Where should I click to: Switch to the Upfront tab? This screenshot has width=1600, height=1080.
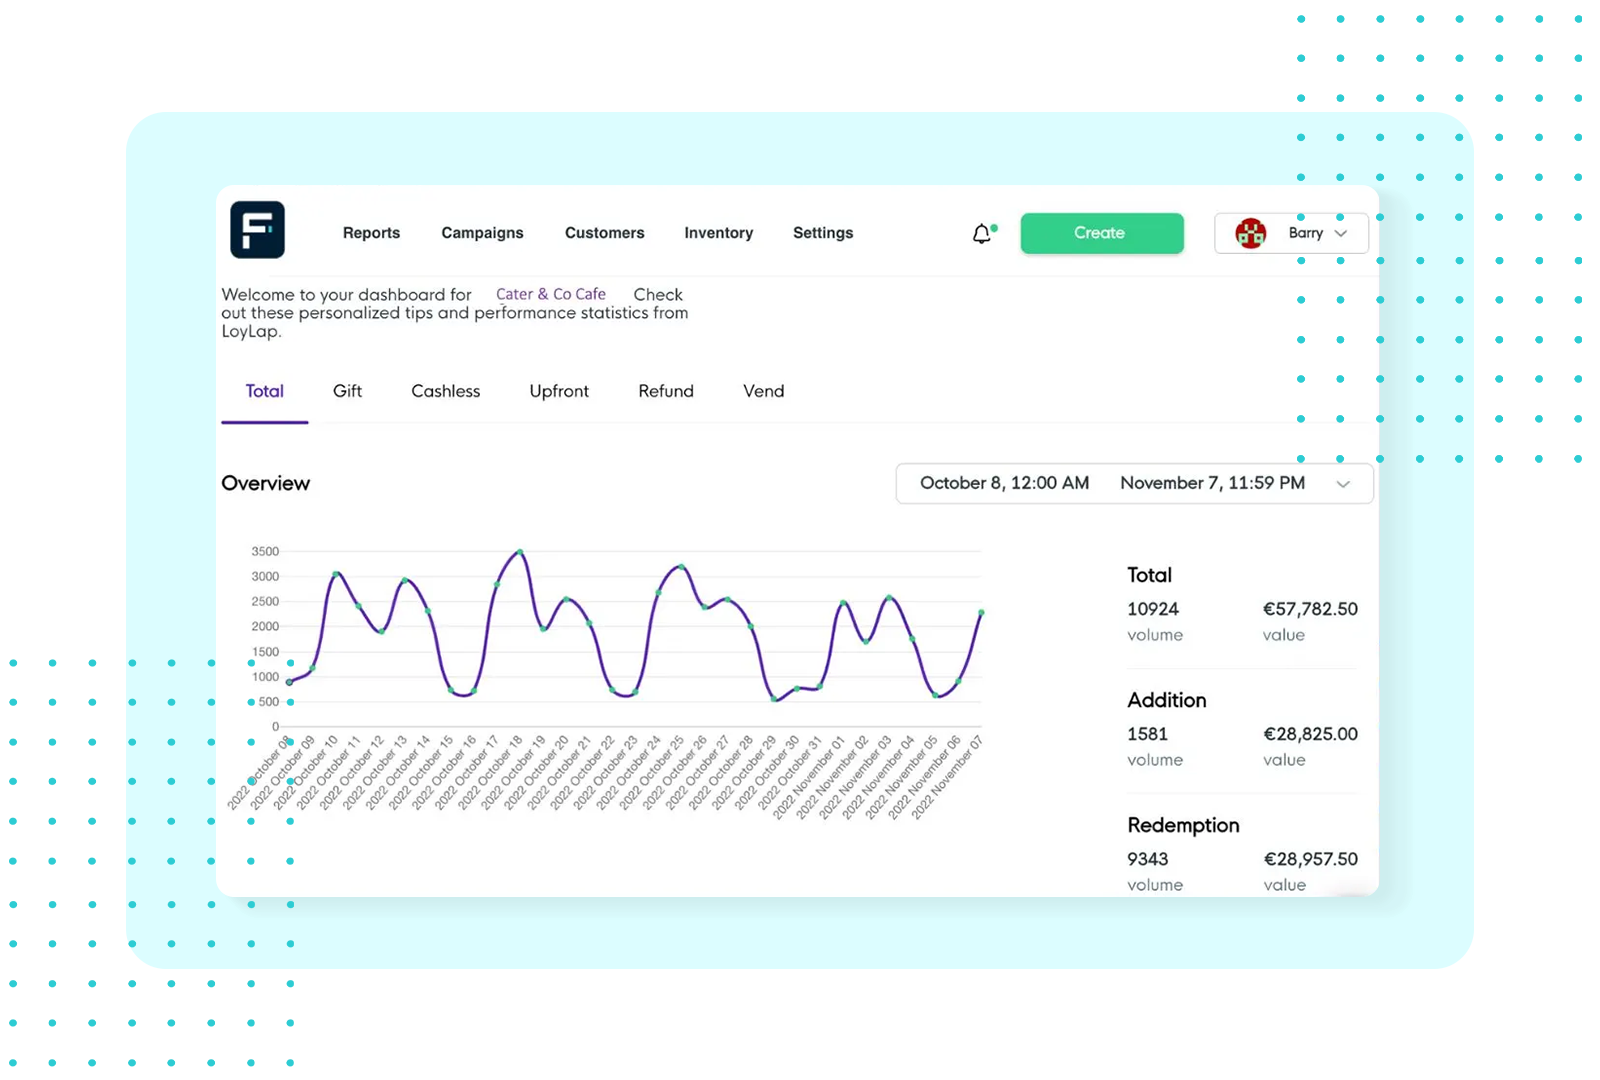tap(559, 391)
